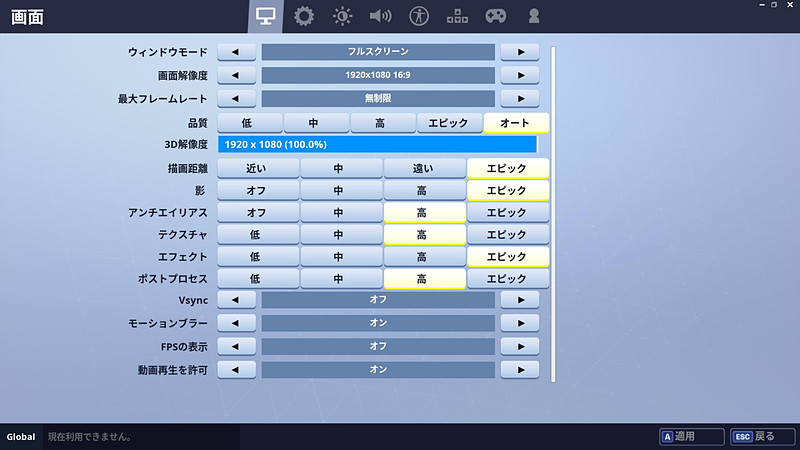This screenshot has height=450, width=800.
Task: Decrease 最大フレームレート with left arrow
Action: [x=236, y=98]
